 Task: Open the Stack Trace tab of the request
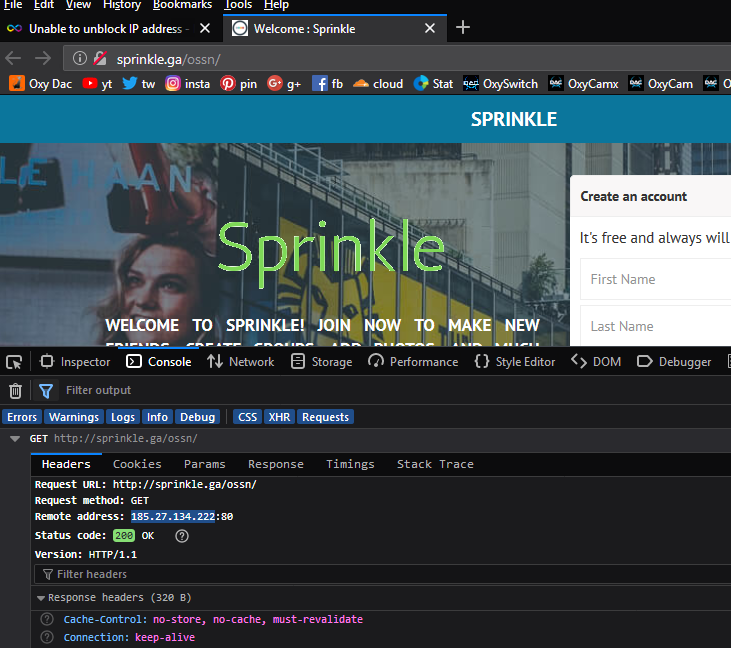[435, 464]
